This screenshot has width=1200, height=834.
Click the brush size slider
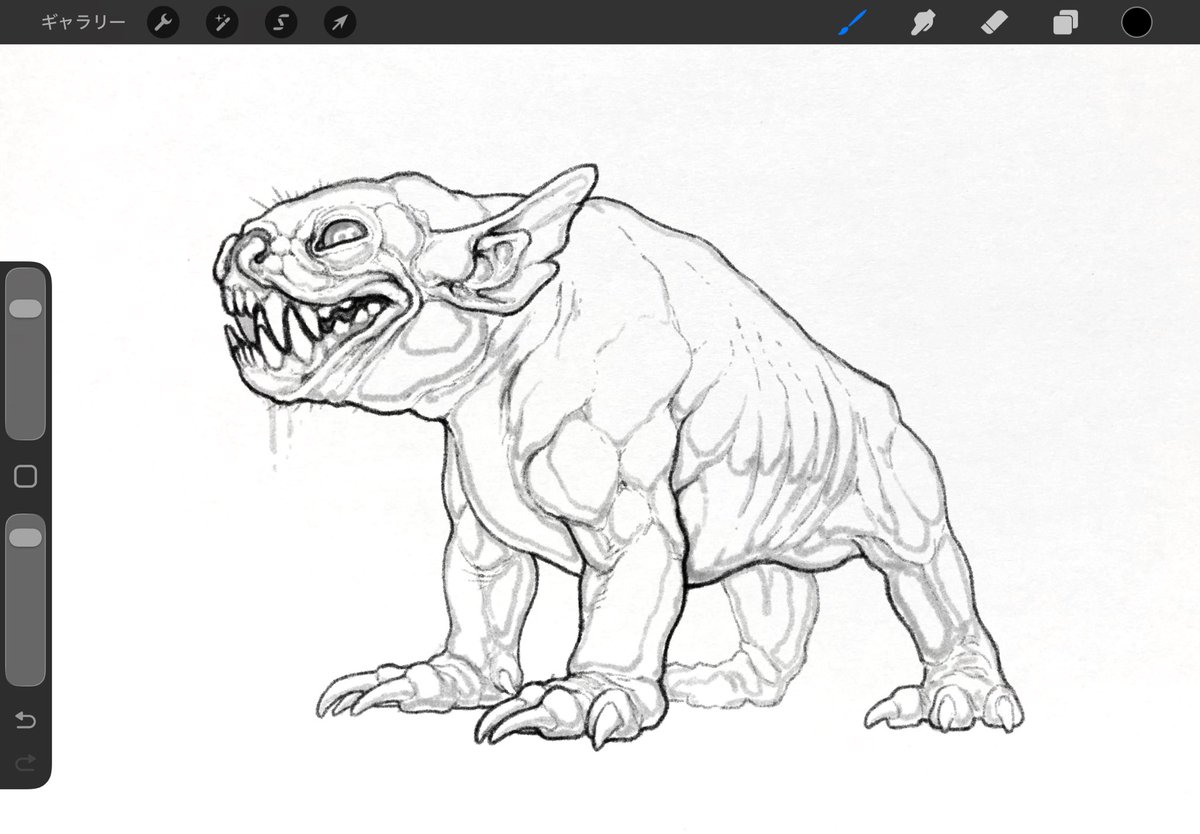point(26,354)
